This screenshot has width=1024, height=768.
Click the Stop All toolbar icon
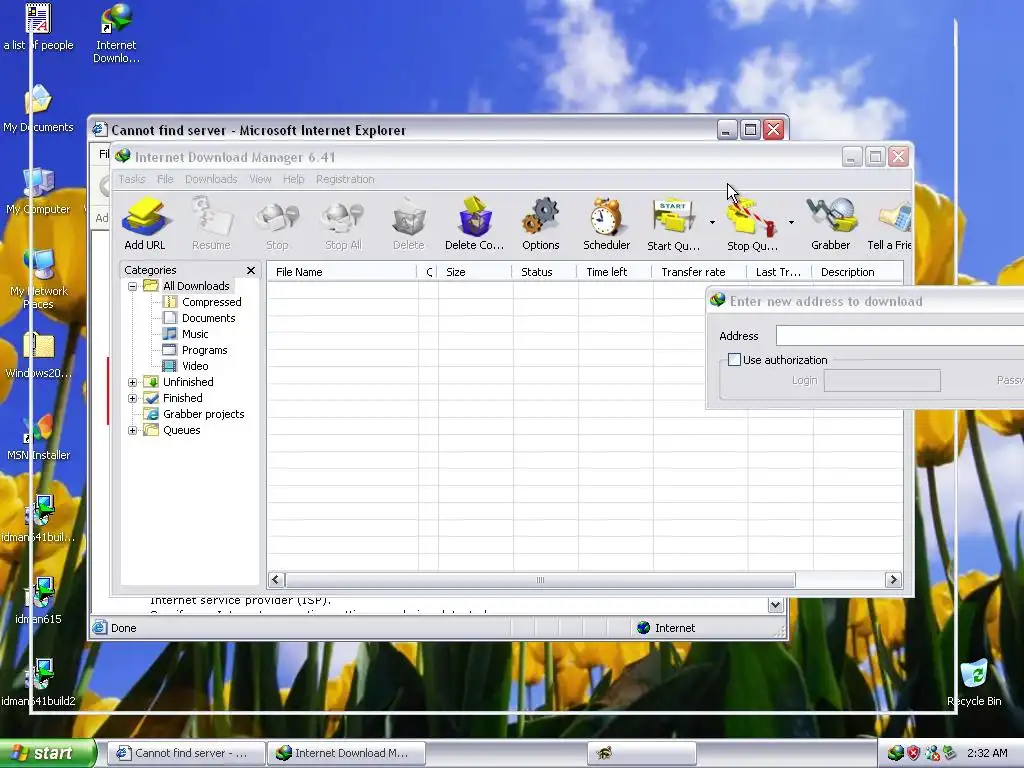click(343, 224)
